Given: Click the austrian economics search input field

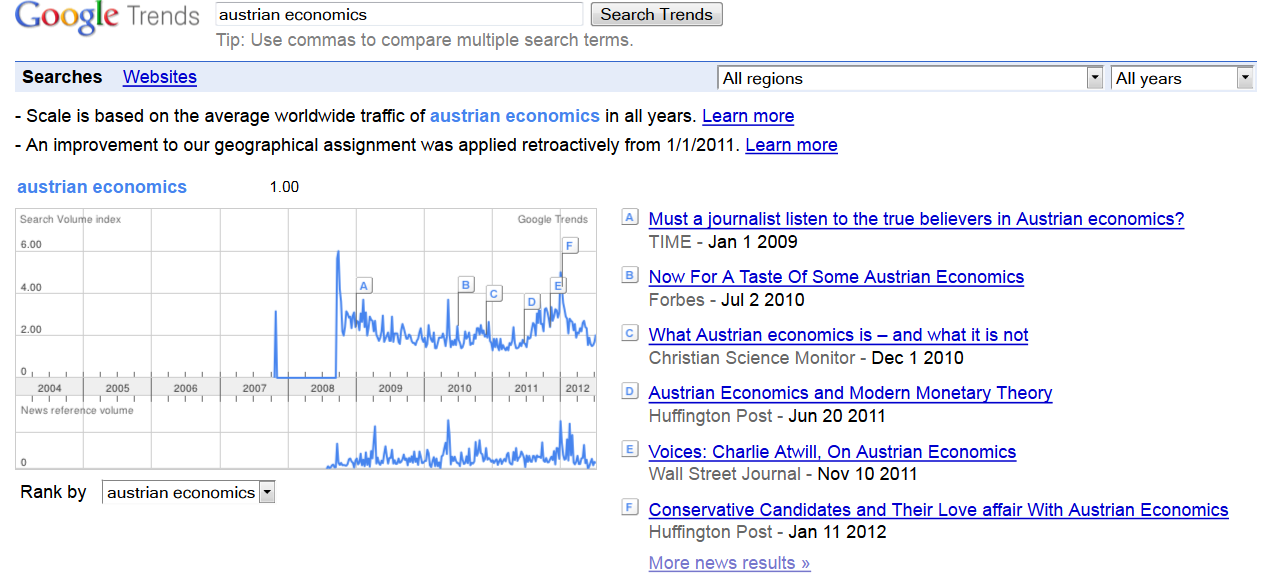Looking at the screenshot, I should [399, 14].
